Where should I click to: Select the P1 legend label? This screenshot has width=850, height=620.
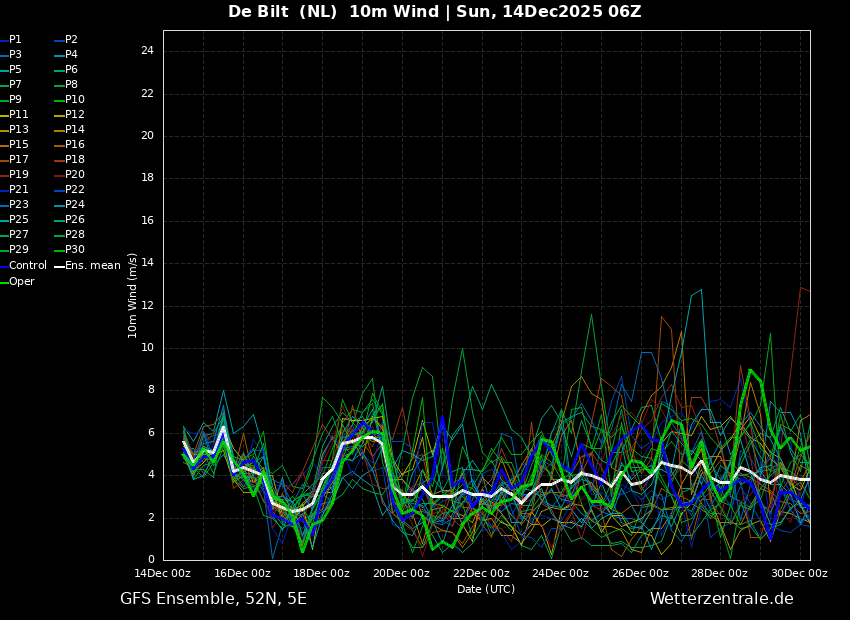click(15, 40)
